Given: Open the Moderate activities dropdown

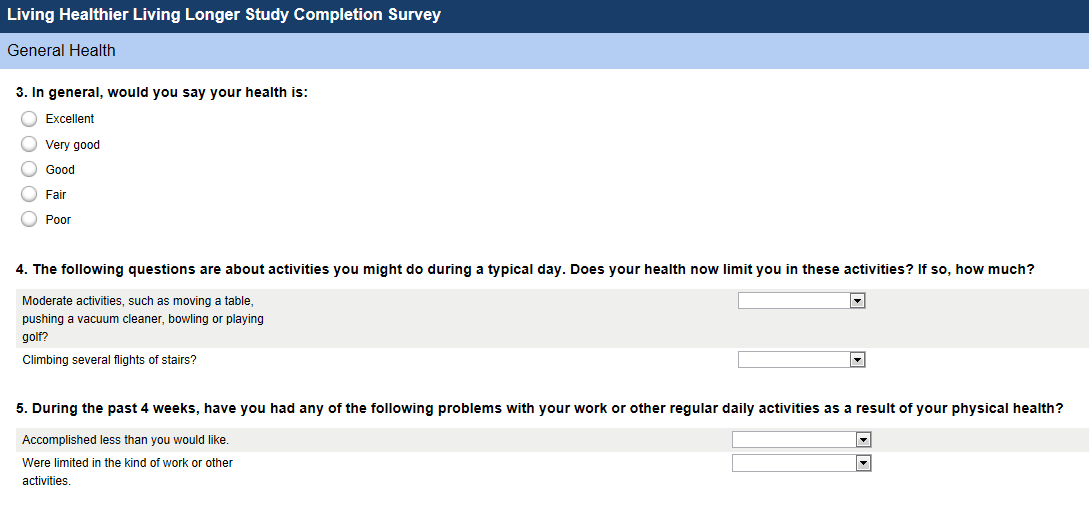Looking at the screenshot, I should 801,301.
